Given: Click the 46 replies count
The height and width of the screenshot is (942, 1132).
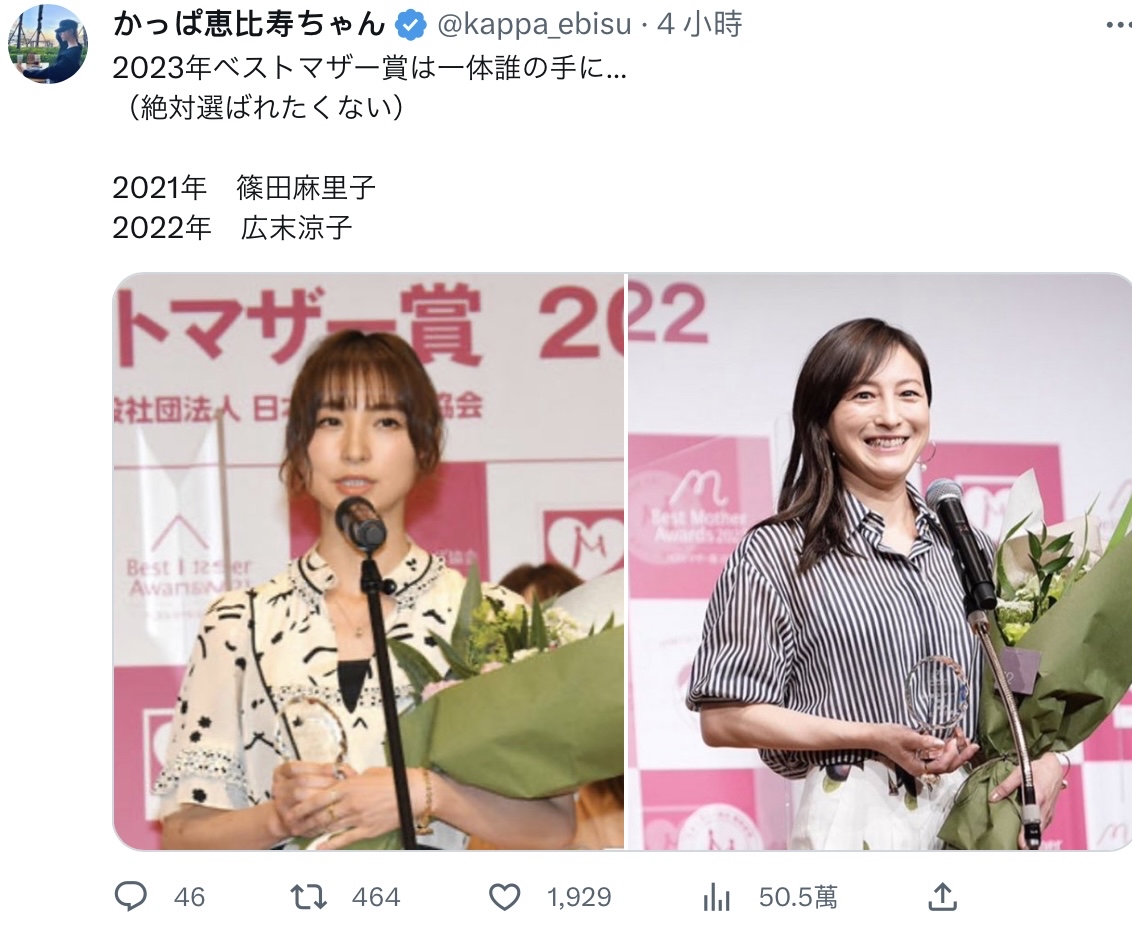Looking at the screenshot, I should point(189,897).
